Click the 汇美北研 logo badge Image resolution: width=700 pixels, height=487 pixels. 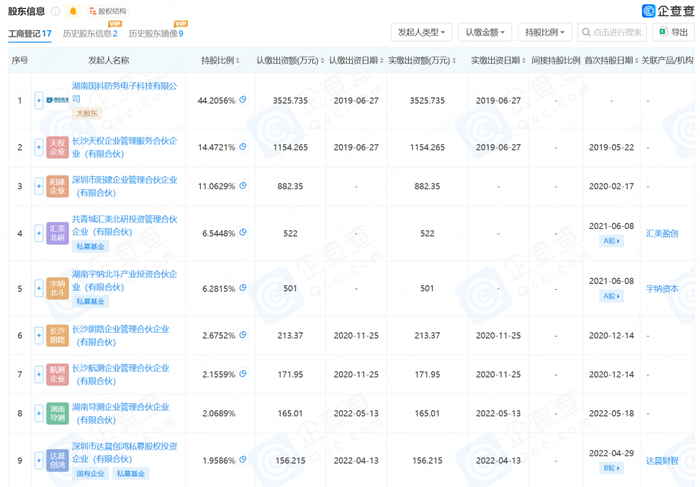(x=58, y=233)
